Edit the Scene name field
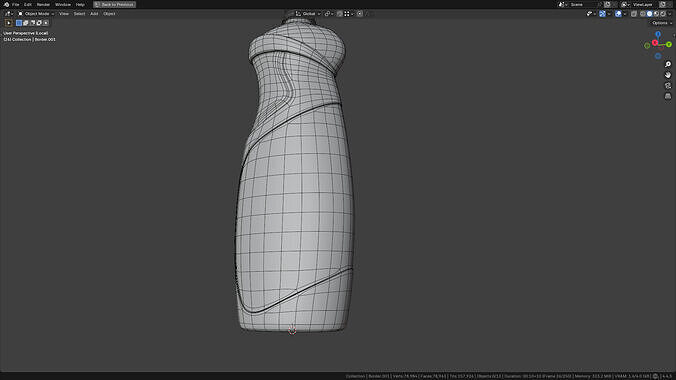676x380 pixels. click(x=583, y=4)
